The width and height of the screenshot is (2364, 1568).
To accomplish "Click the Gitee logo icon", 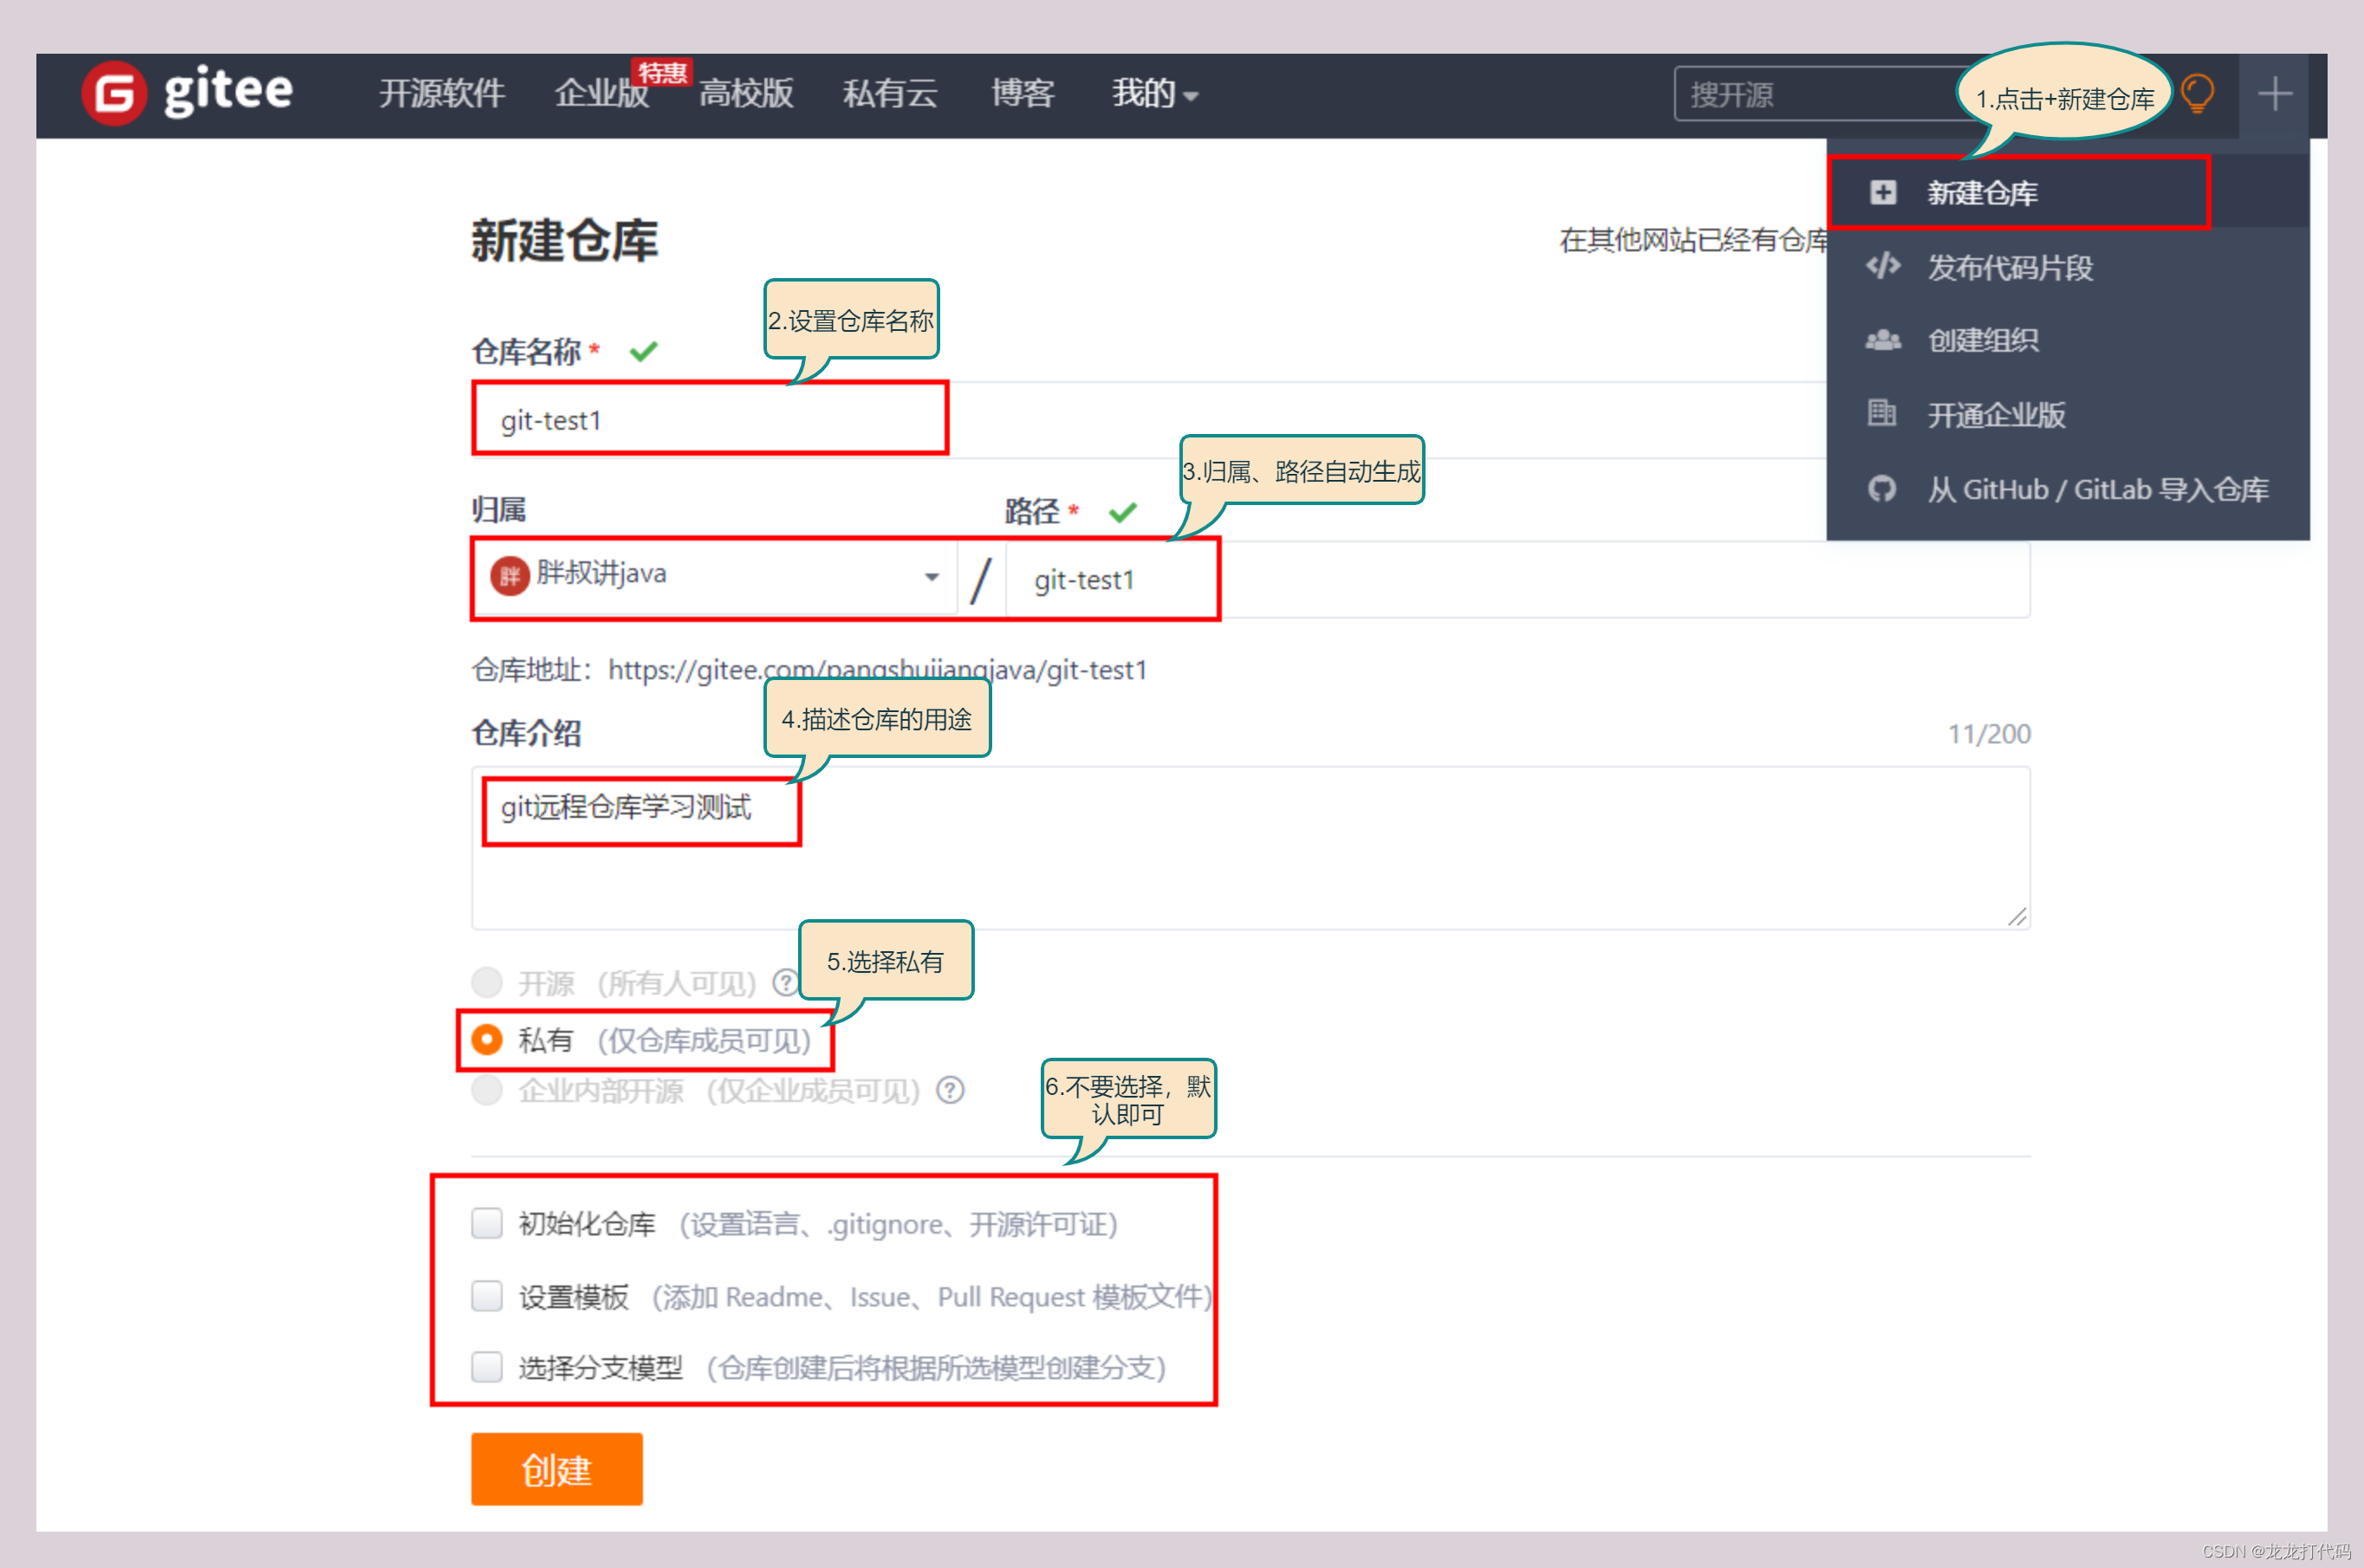I will [x=113, y=94].
